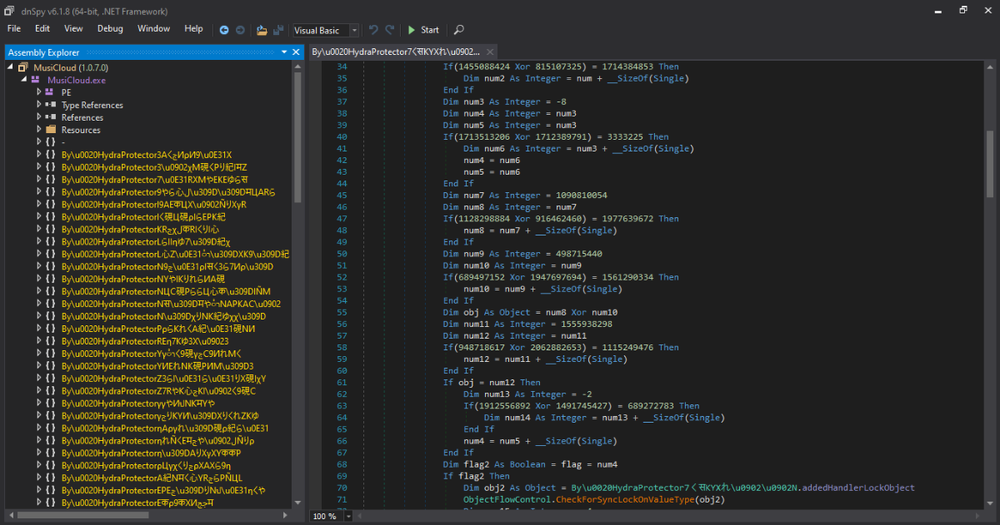Open the Window menu
Image resolution: width=1000 pixels, height=525 pixels.
click(153, 29)
